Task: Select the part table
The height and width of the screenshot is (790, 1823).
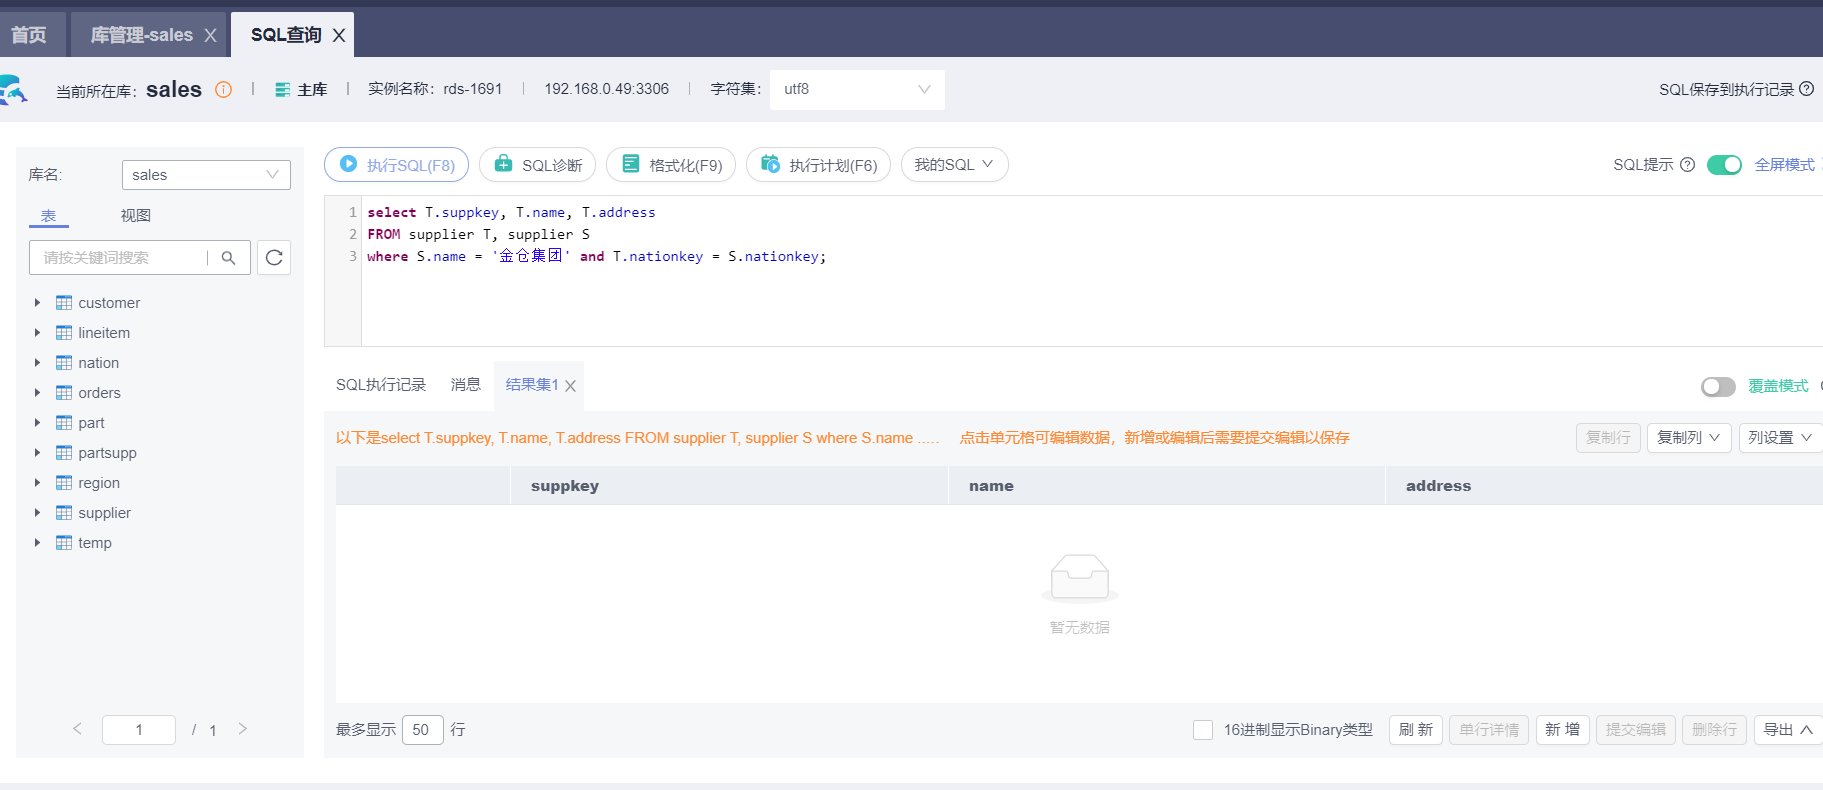Action: [91, 423]
